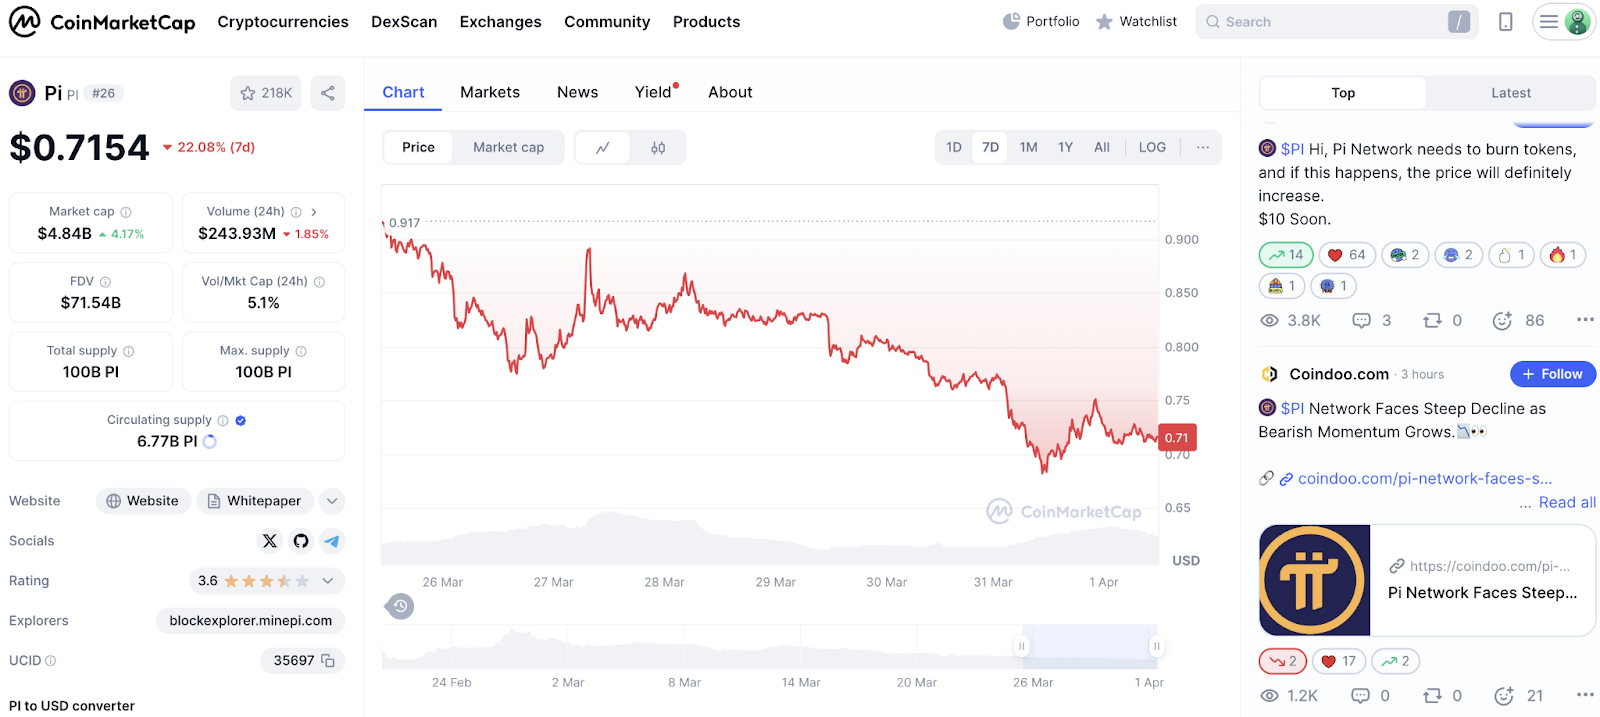
Task: Select Price chart mode
Action: (418, 147)
